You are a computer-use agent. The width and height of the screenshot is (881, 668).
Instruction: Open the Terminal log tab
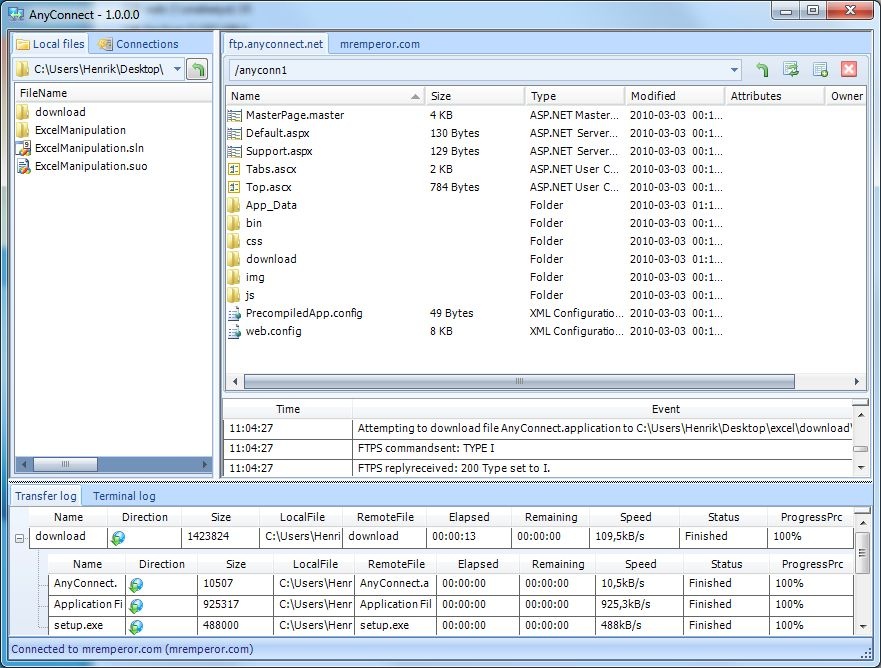pyautogui.click(x=124, y=496)
